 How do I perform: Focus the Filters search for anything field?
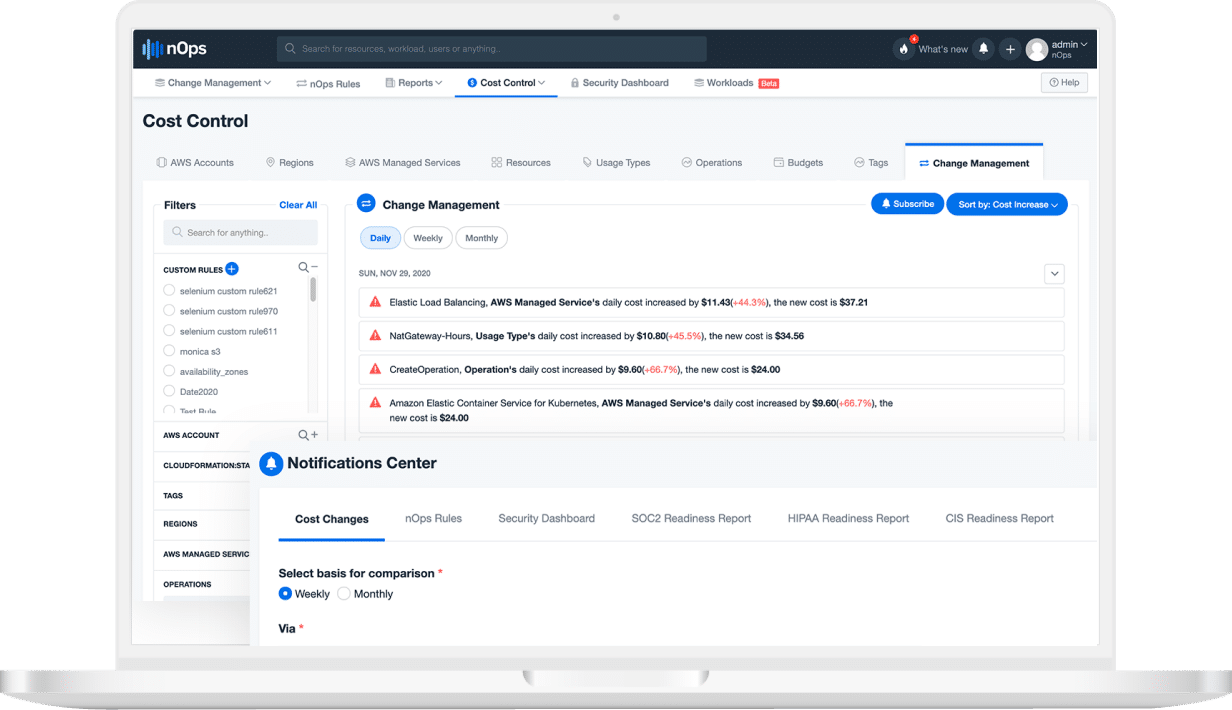(x=240, y=232)
